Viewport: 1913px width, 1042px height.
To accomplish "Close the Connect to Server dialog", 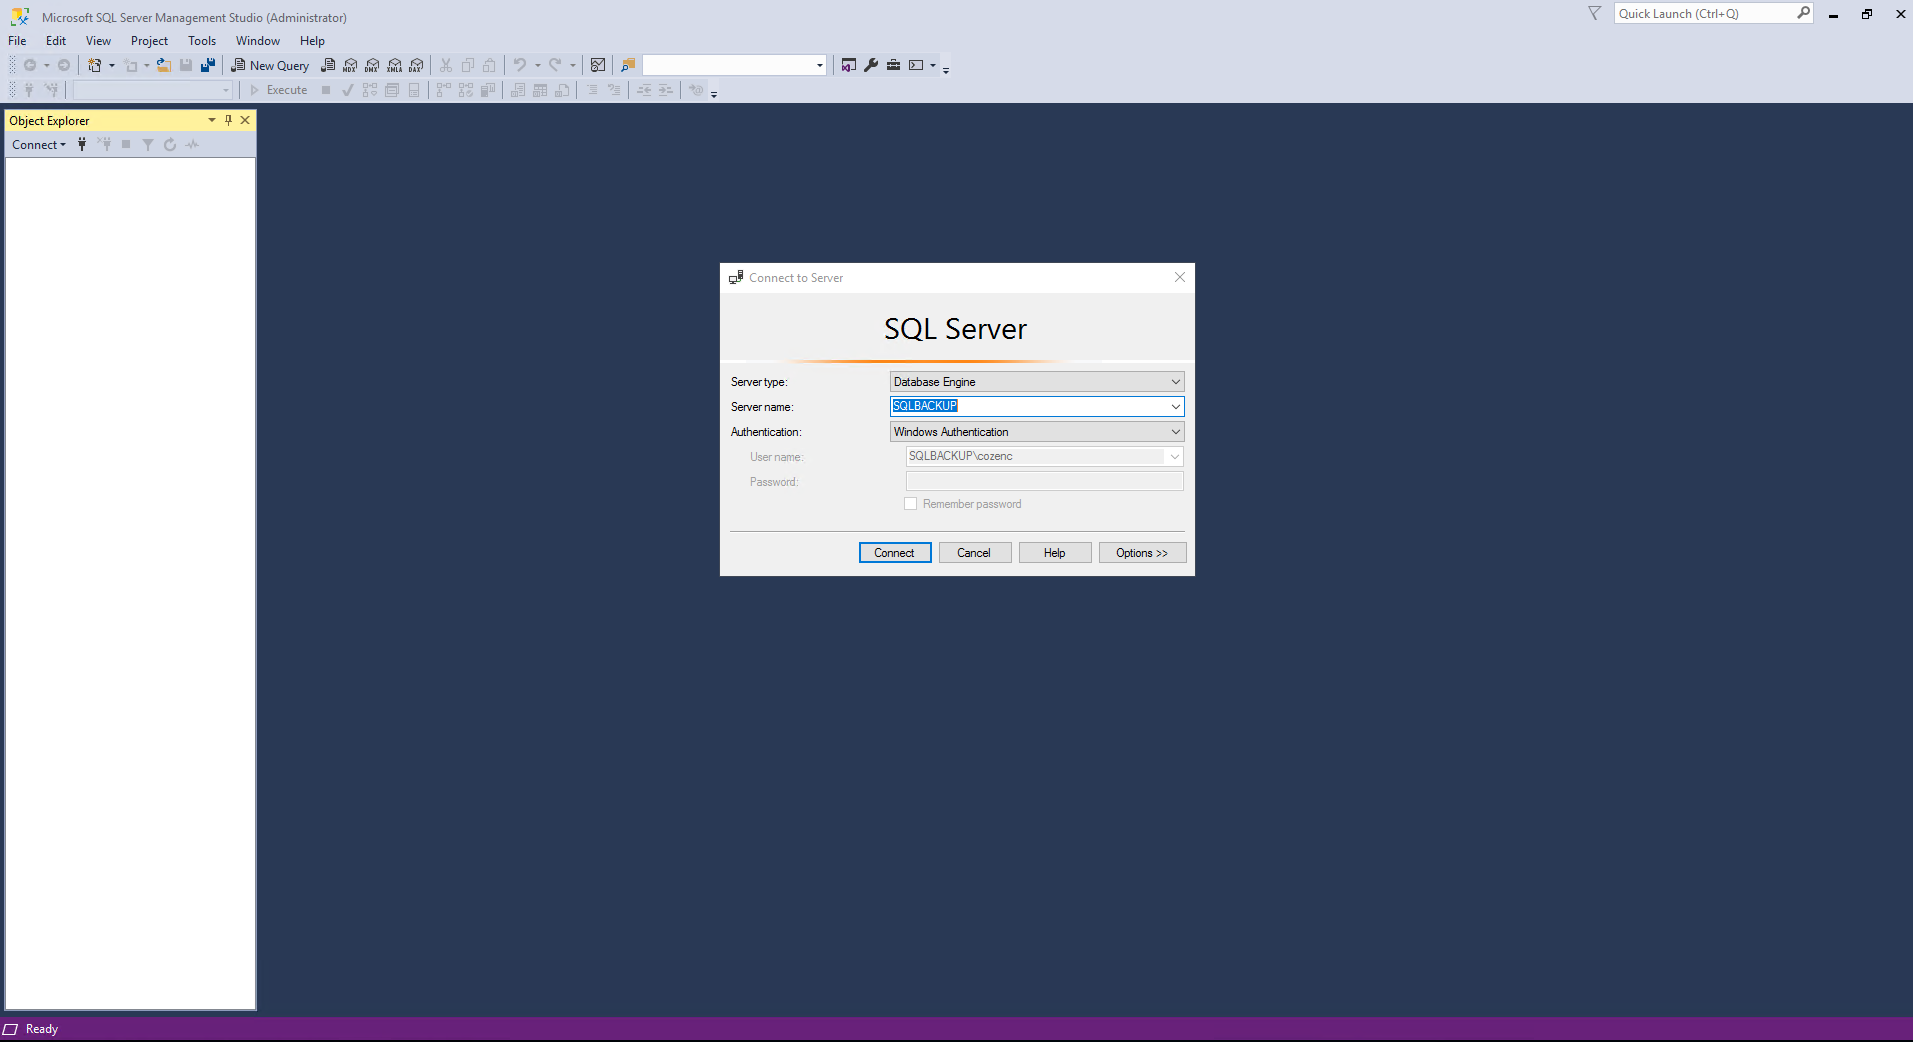I will pos(1180,277).
